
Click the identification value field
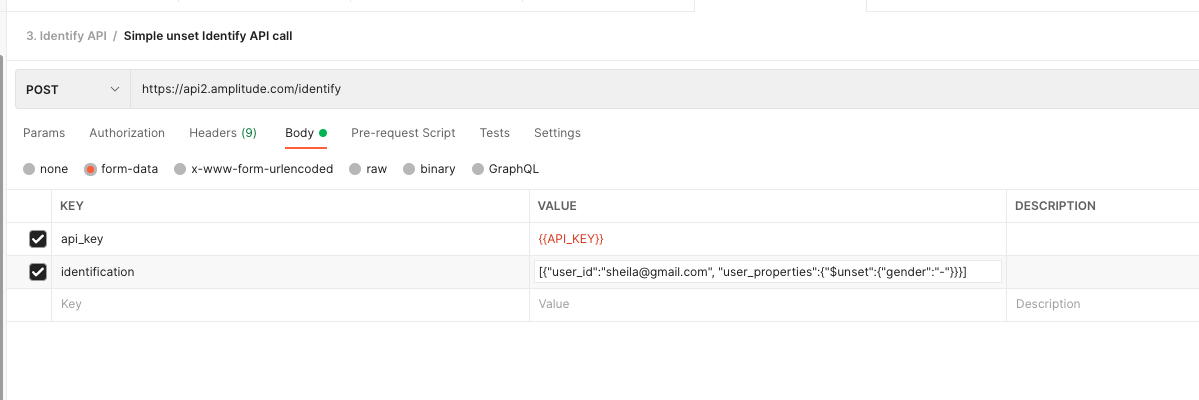click(x=768, y=272)
